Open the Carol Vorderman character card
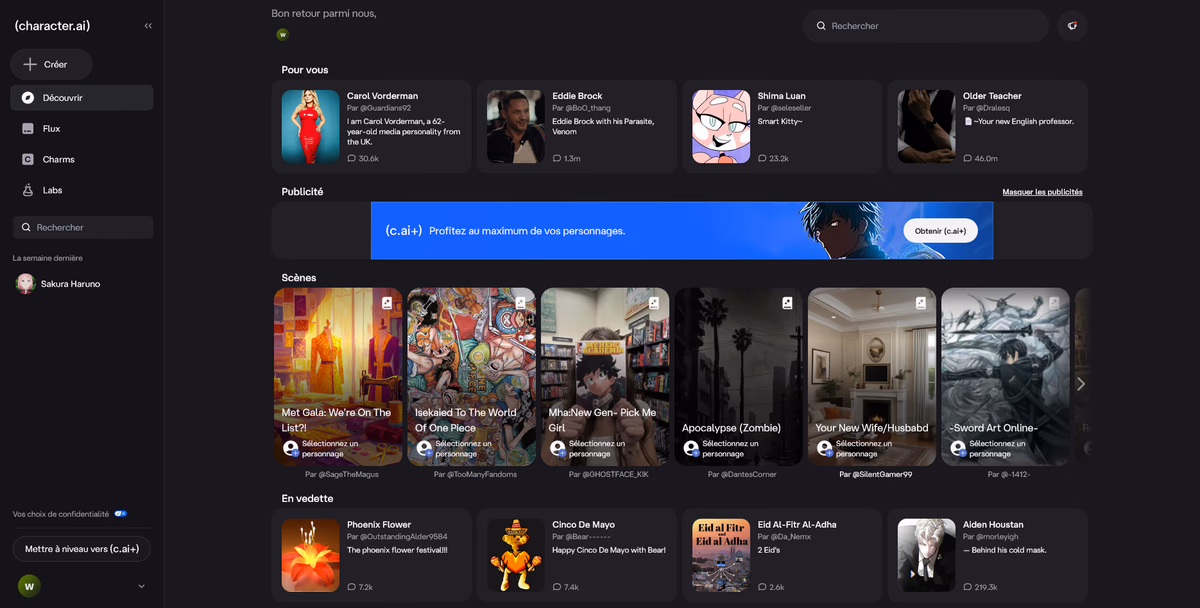Image resolution: width=1200 pixels, height=608 pixels. 372,127
